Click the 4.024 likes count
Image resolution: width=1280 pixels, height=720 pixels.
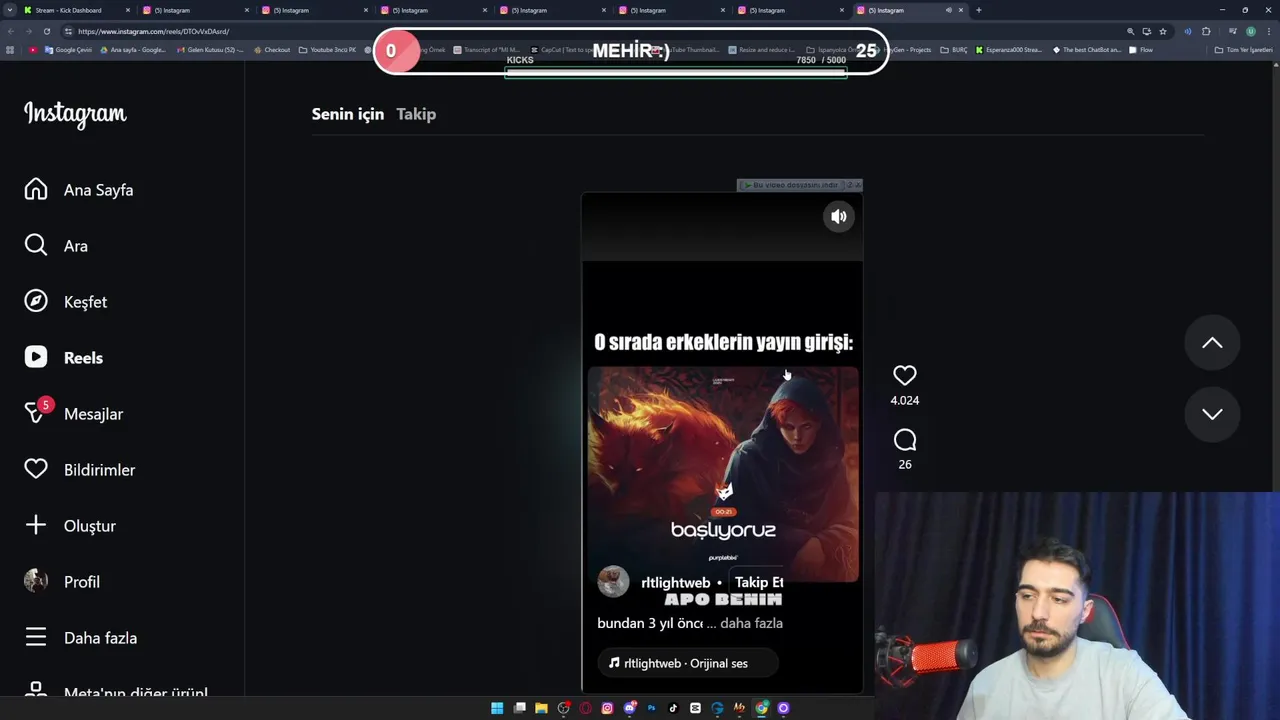(904, 400)
